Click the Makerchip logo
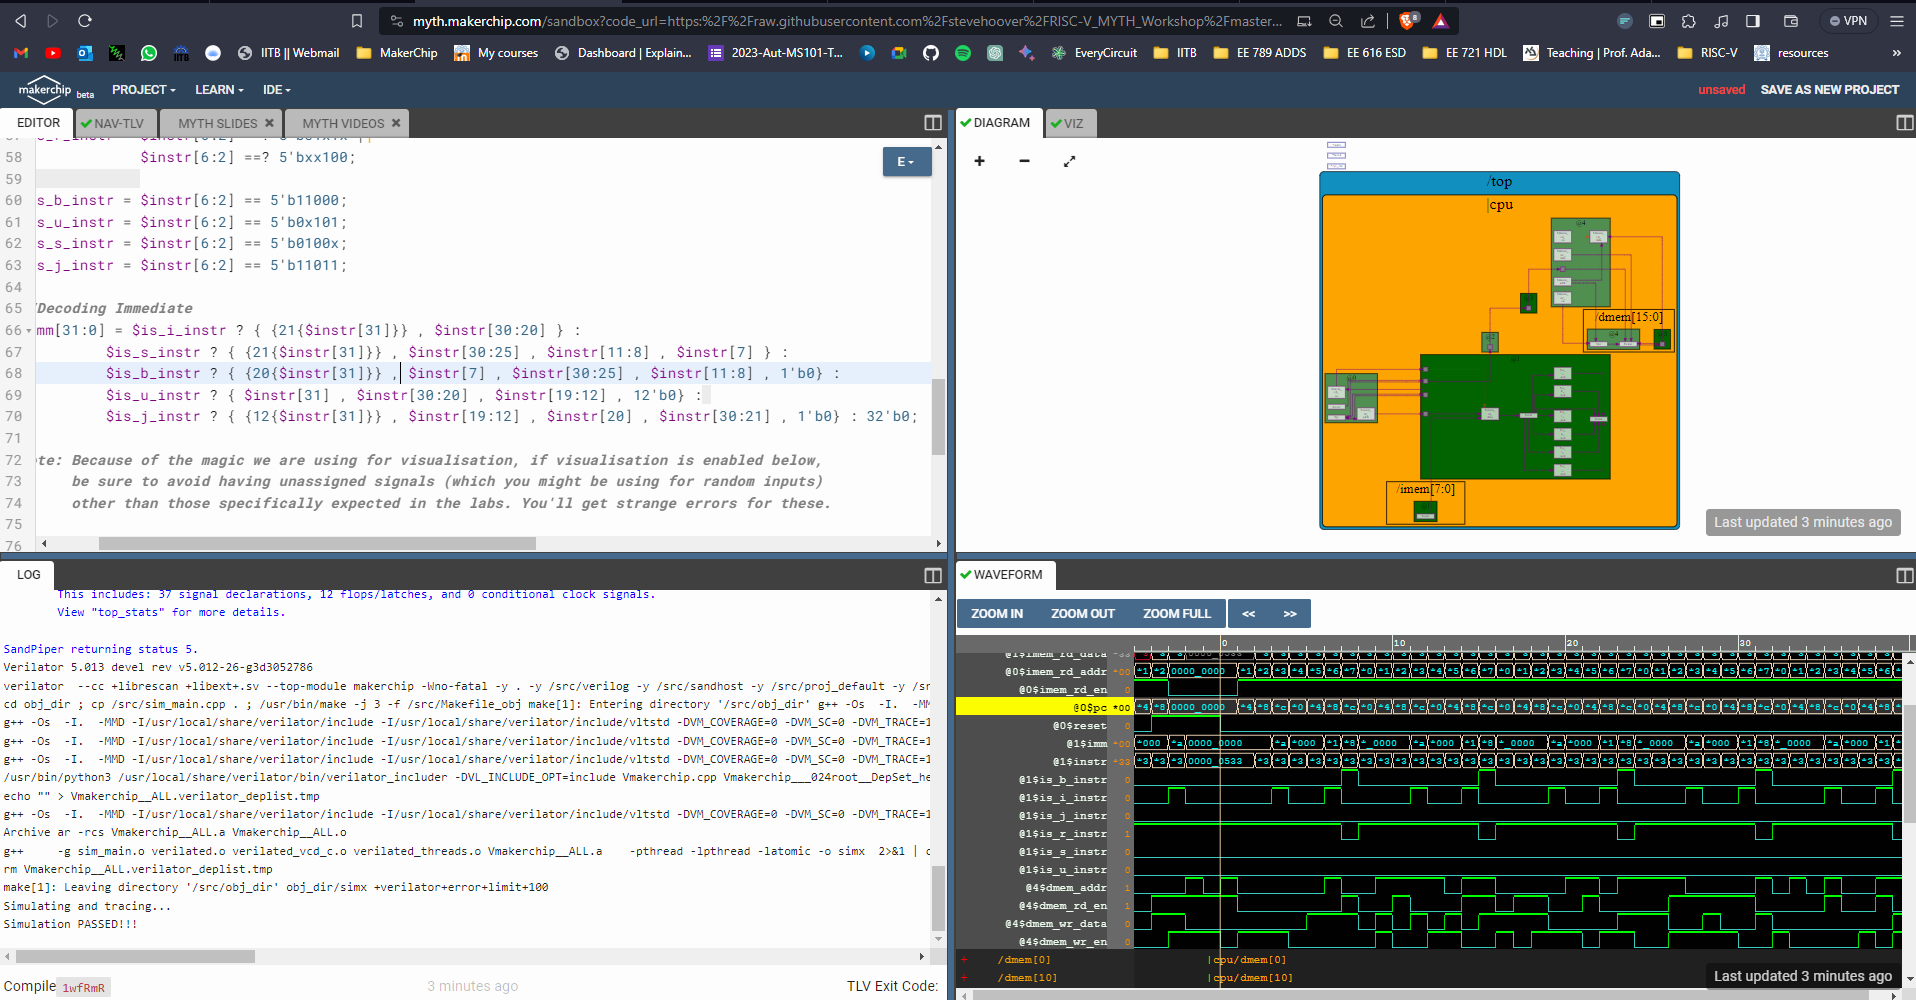The image size is (1916, 1000). point(45,89)
